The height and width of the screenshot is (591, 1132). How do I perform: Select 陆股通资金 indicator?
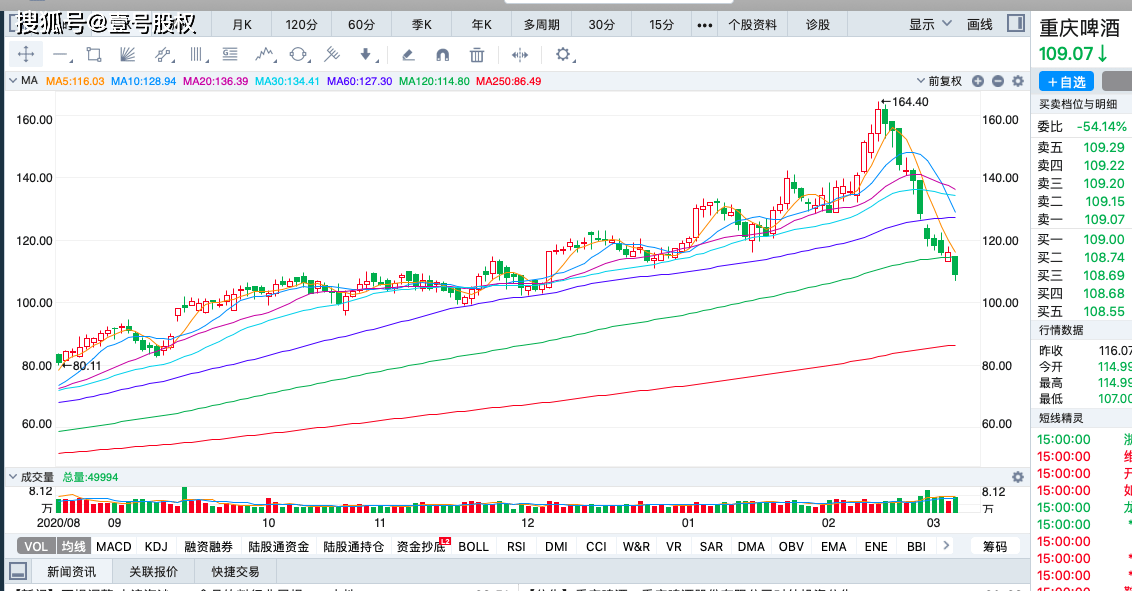click(279, 546)
